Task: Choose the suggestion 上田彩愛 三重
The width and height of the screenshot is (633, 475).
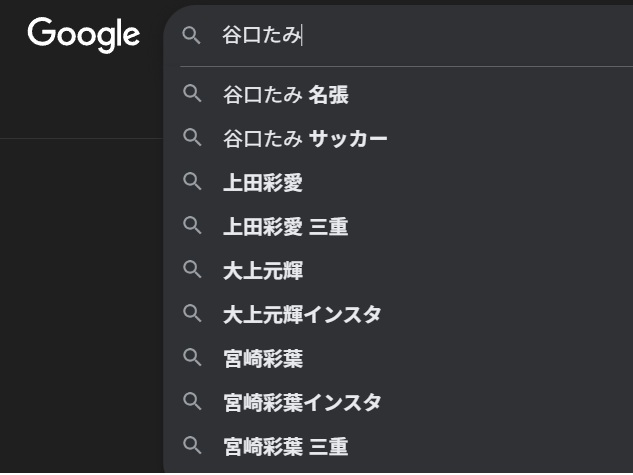Action: pos(286,227)
